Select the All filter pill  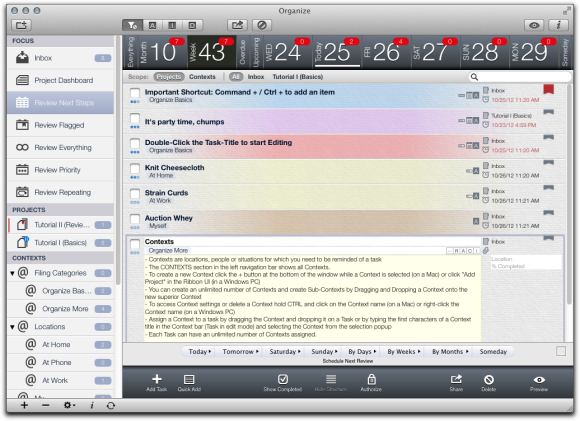[236, 77]
